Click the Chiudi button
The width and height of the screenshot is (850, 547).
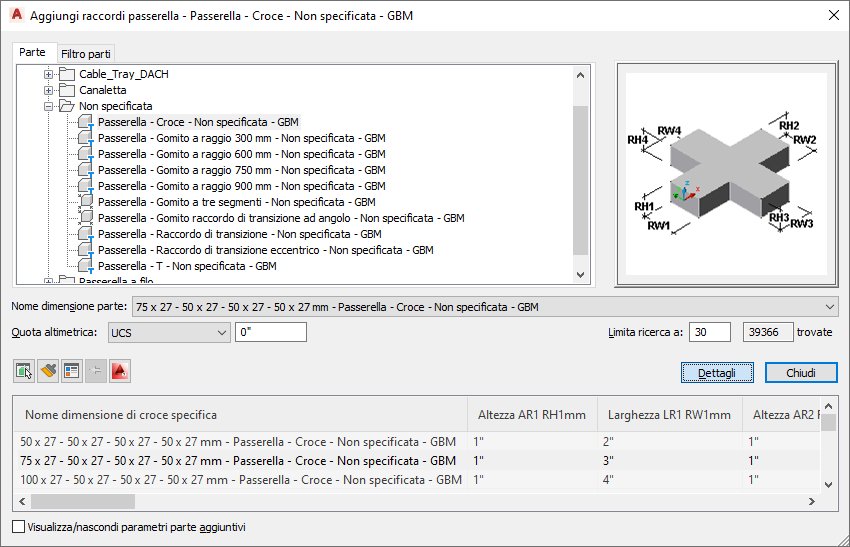coord(801,373)
